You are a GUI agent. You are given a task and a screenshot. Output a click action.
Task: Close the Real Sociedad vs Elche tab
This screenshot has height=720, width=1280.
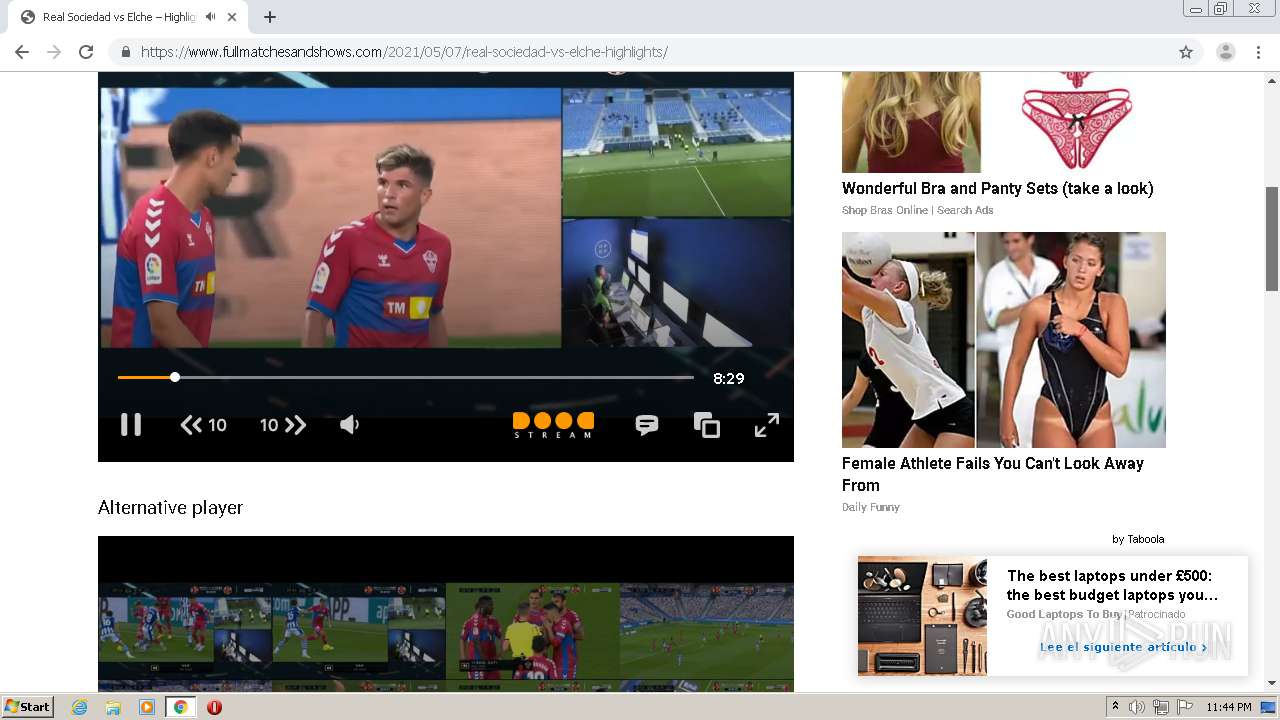tap(232, 17)
